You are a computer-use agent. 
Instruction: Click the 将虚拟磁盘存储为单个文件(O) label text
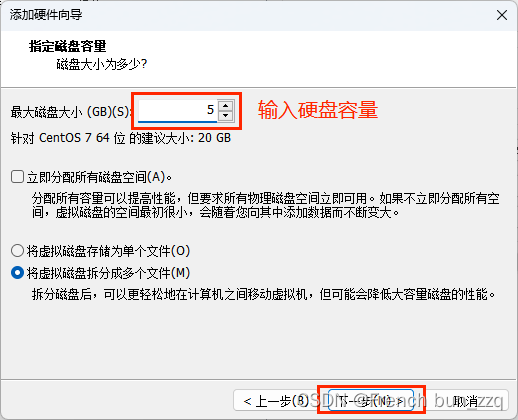coord(108,251)
